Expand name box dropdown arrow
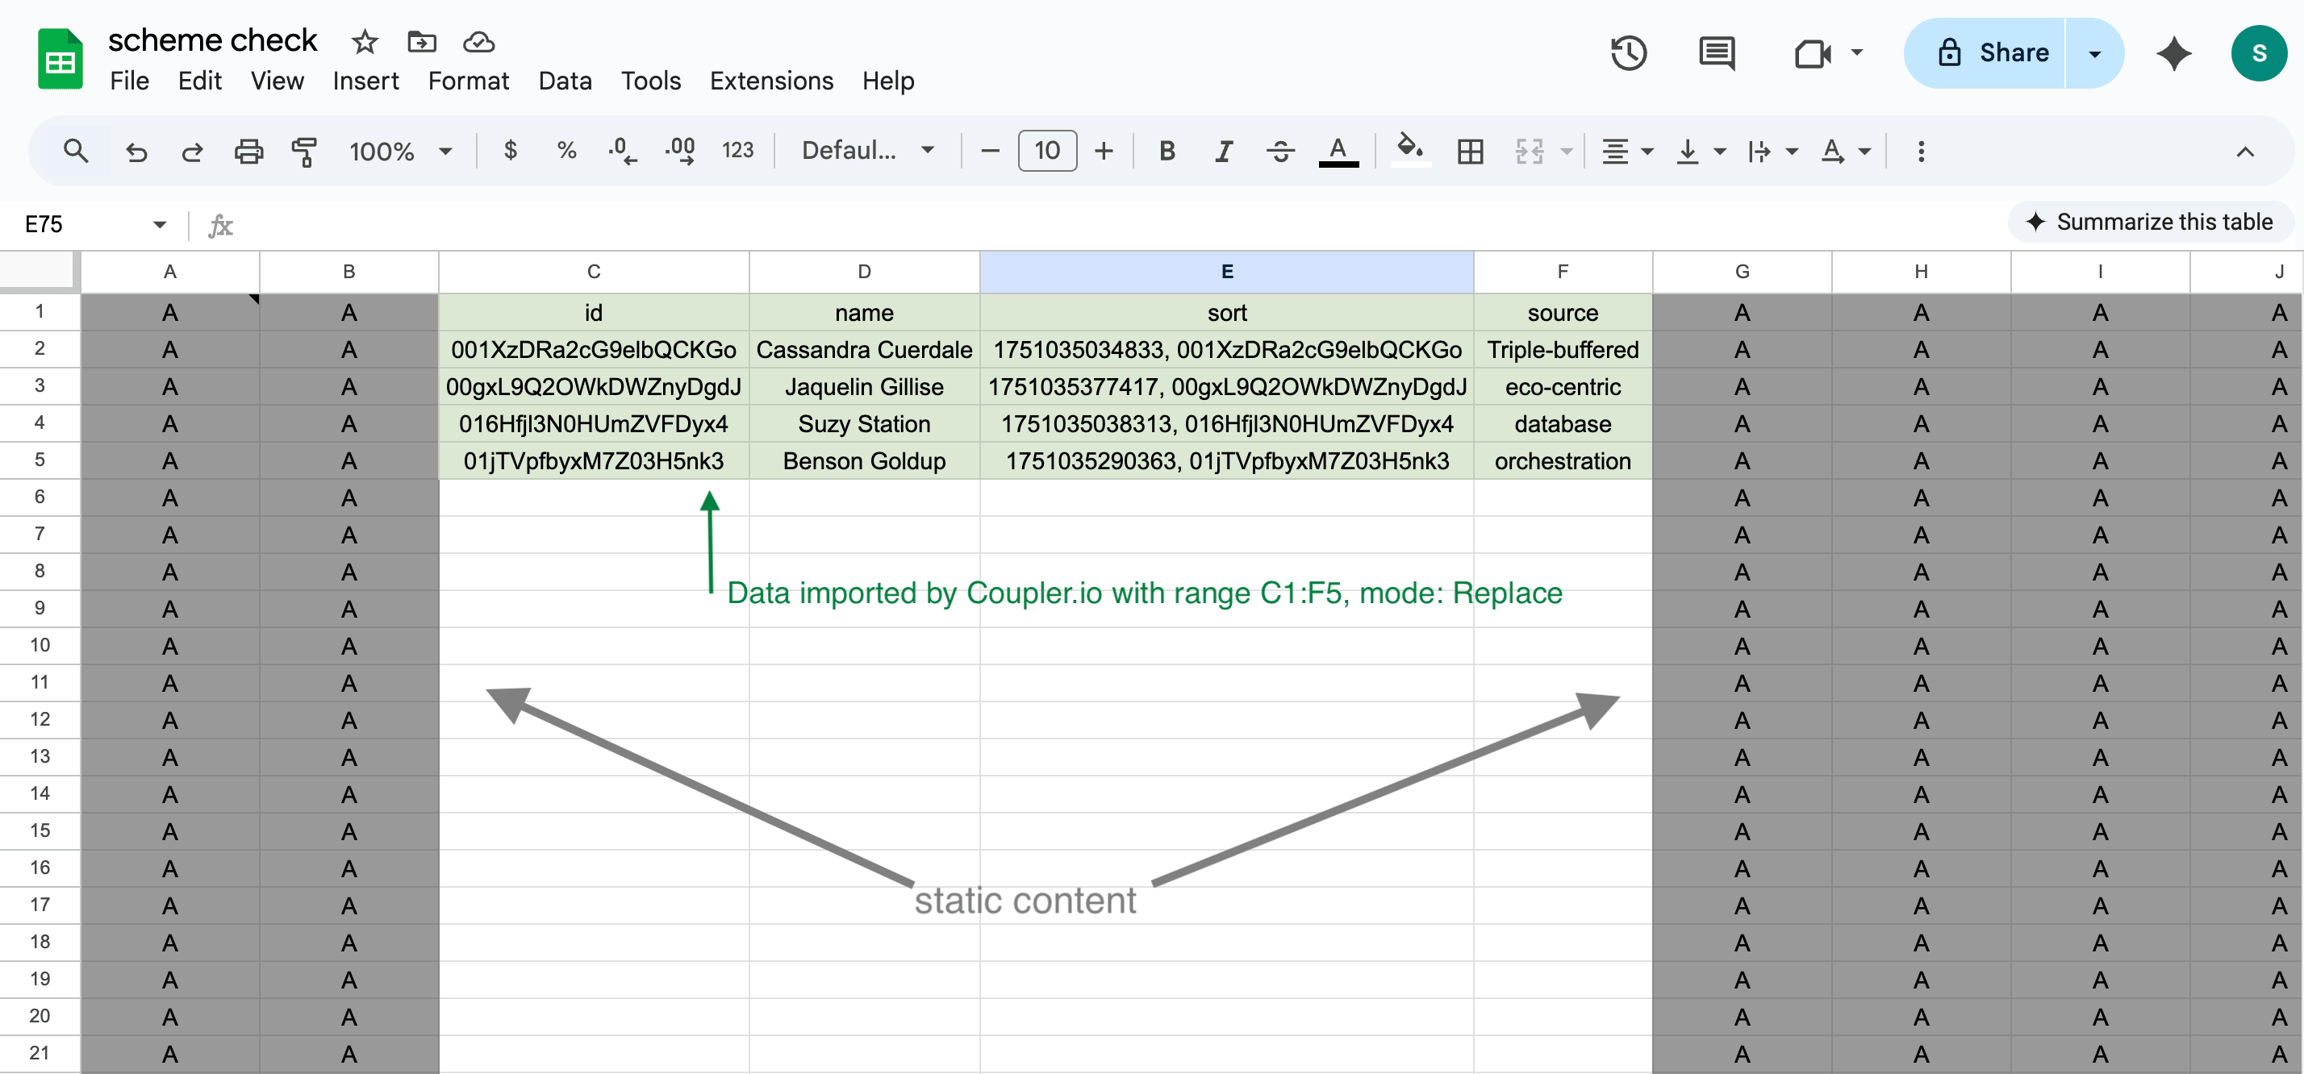Image resolution: width=2304 pixels, height=1074 pixels. tap(159, 225)
